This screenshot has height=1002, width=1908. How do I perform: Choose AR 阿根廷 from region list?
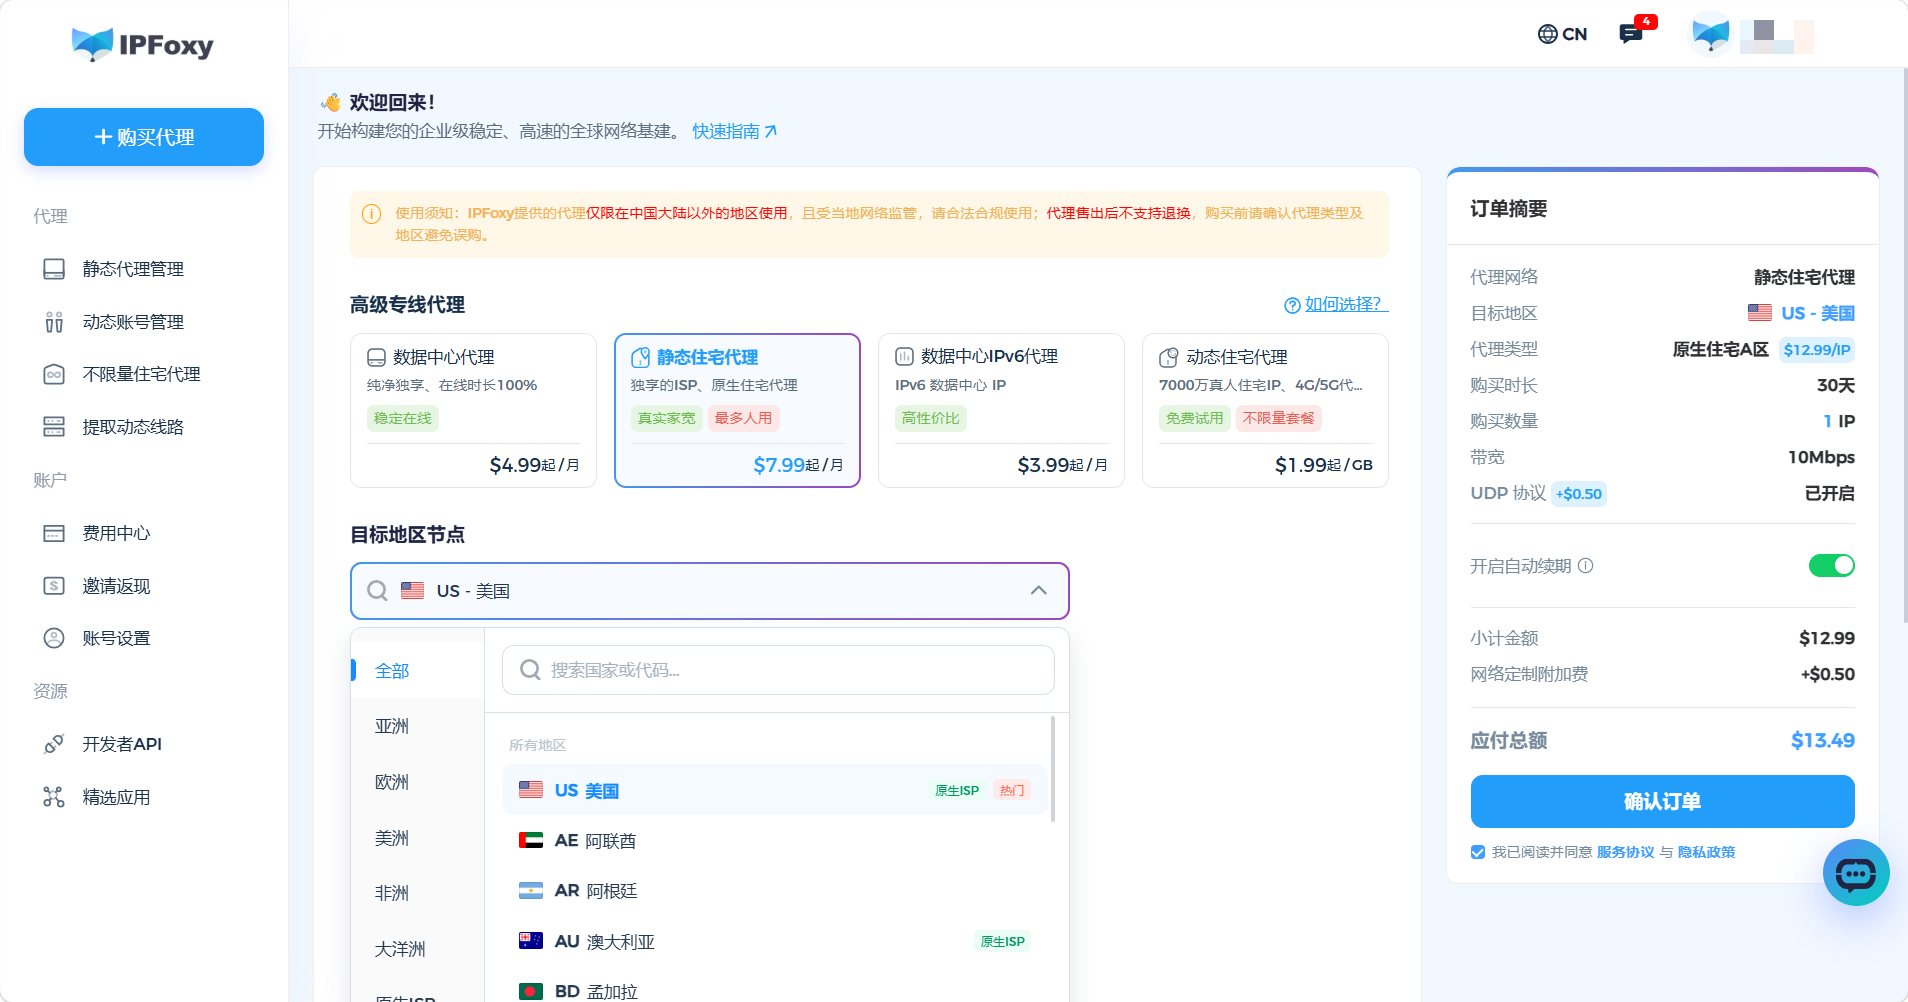775,891
